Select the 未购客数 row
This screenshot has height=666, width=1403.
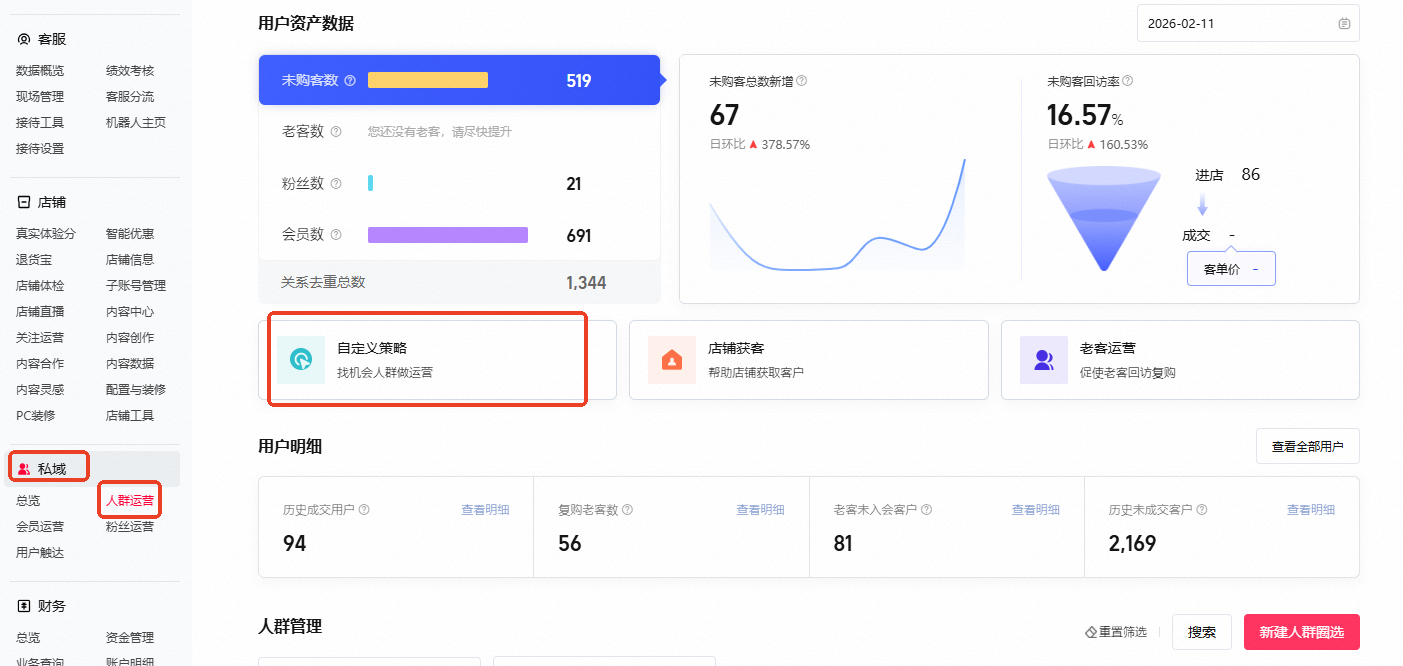click(459, 80)
